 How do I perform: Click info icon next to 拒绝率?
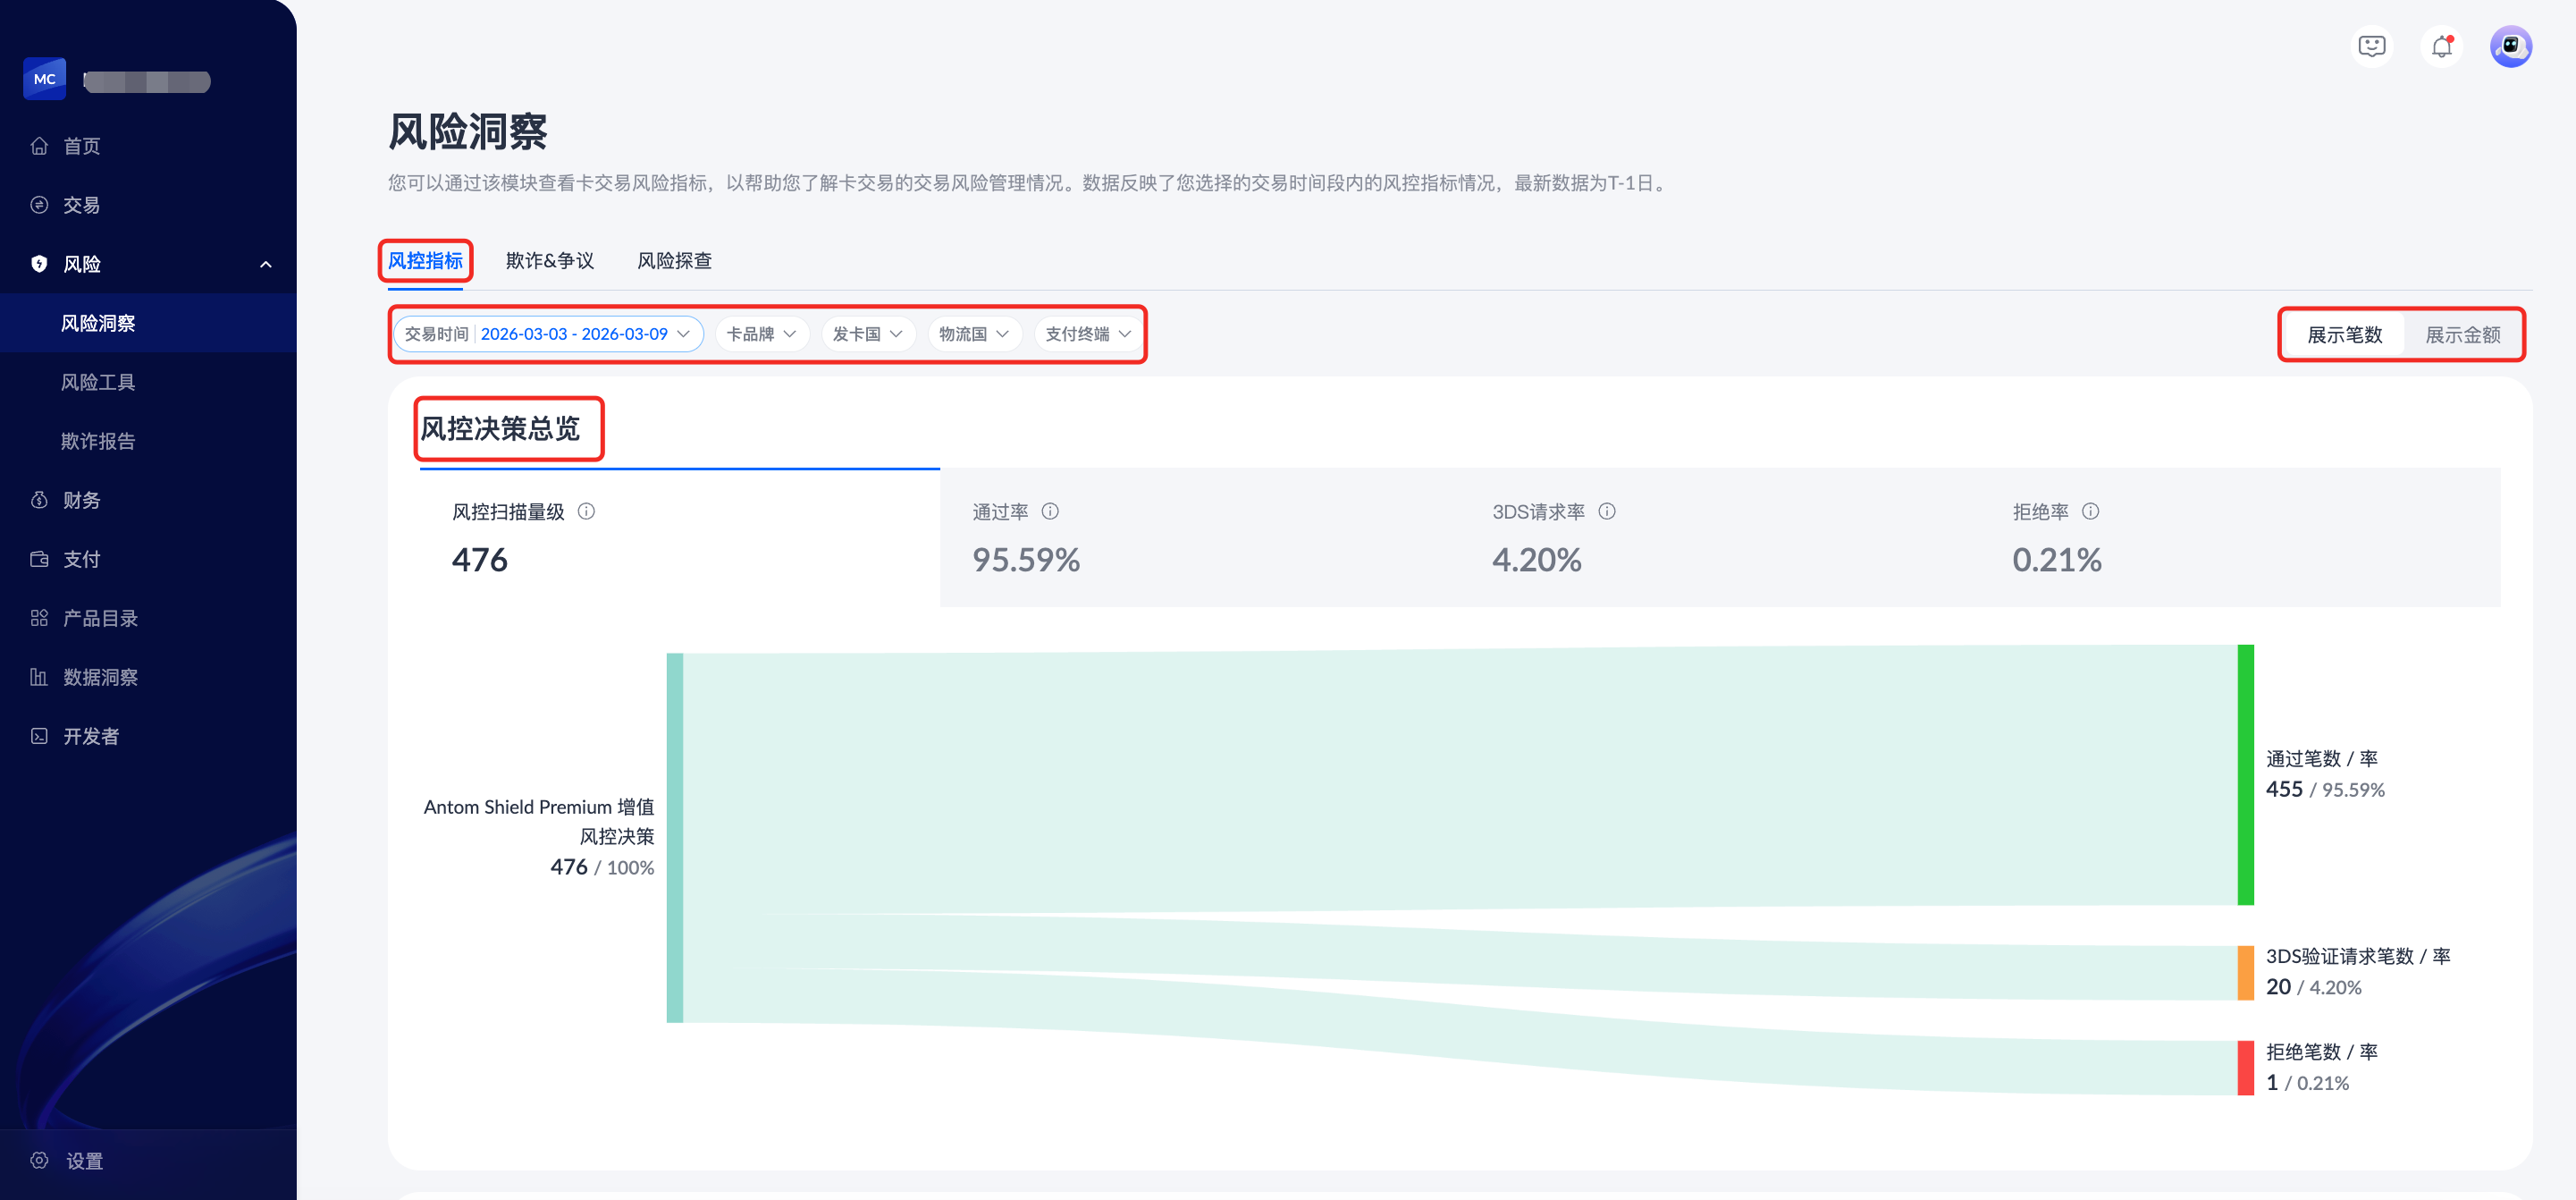point(2090,512)
